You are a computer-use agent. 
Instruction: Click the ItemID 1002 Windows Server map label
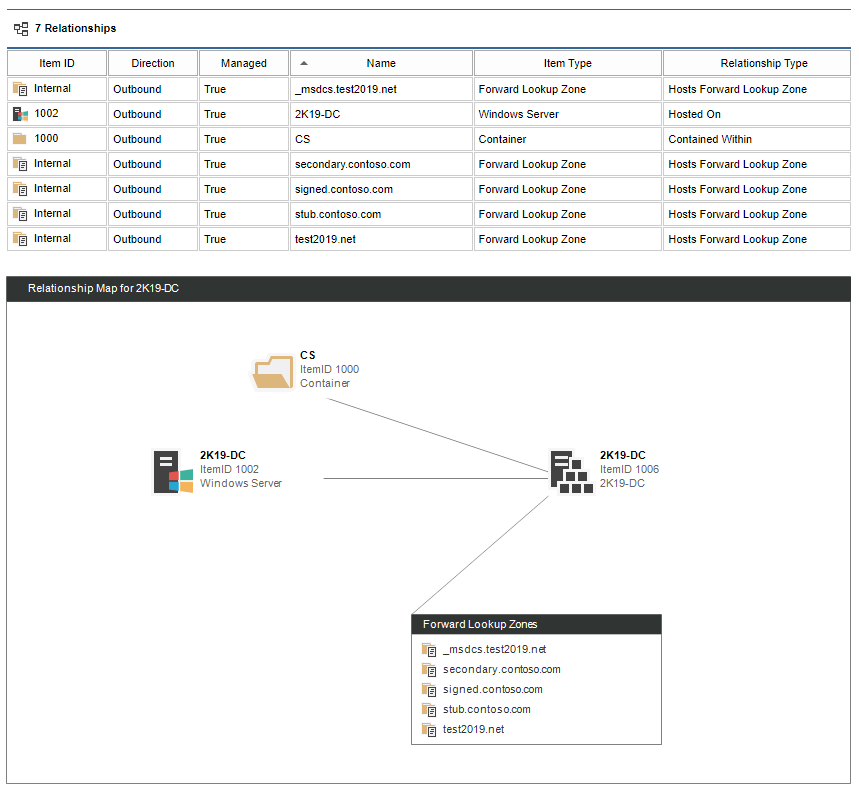tap(240, 469)
